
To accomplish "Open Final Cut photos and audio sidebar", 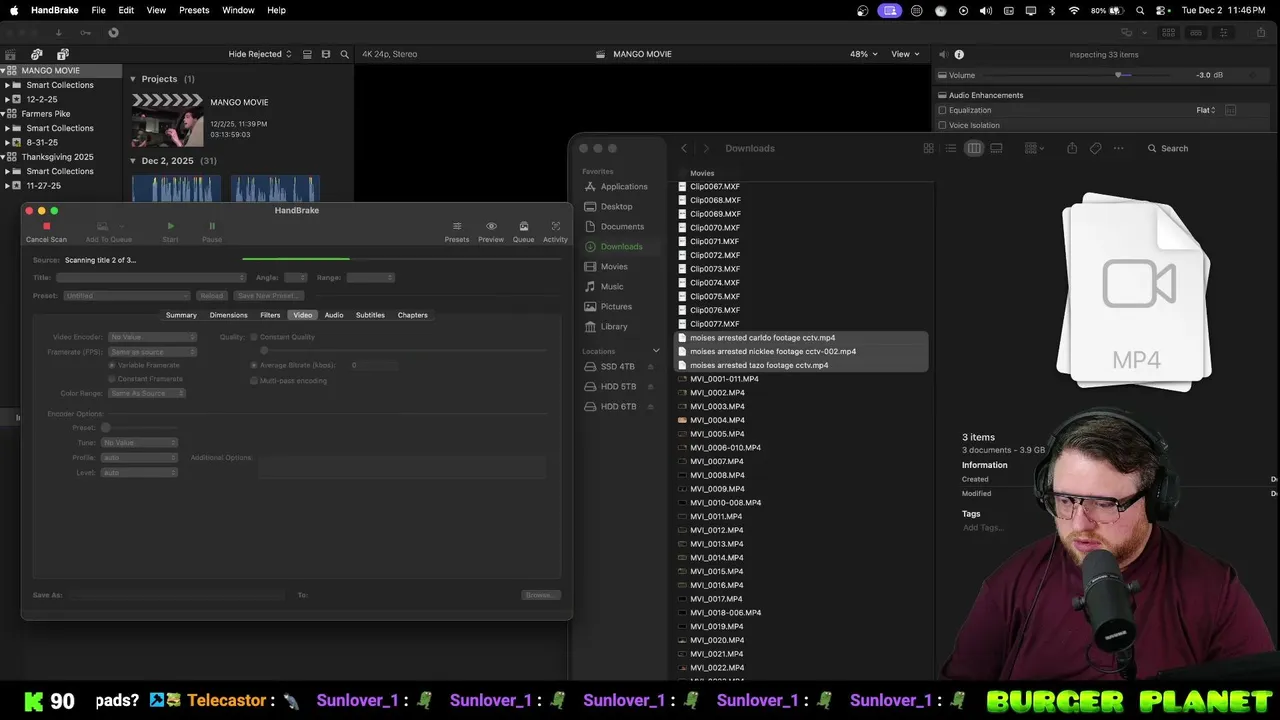I will 37,54.
